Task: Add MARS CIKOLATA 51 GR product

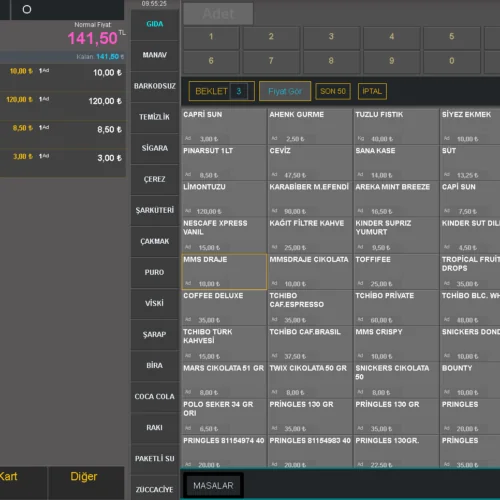Action: pos(224,381)
